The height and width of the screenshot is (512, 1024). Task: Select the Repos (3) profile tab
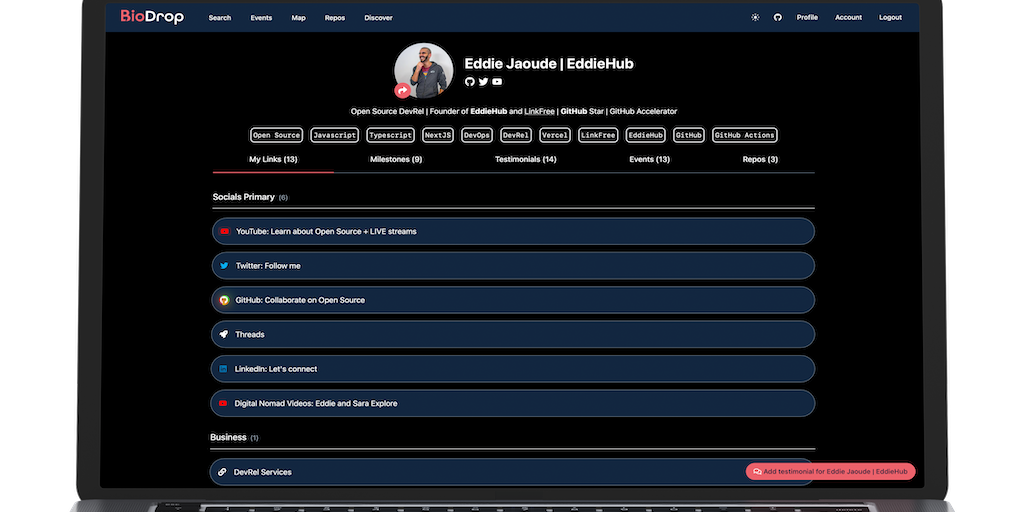[x=760, y=159]
